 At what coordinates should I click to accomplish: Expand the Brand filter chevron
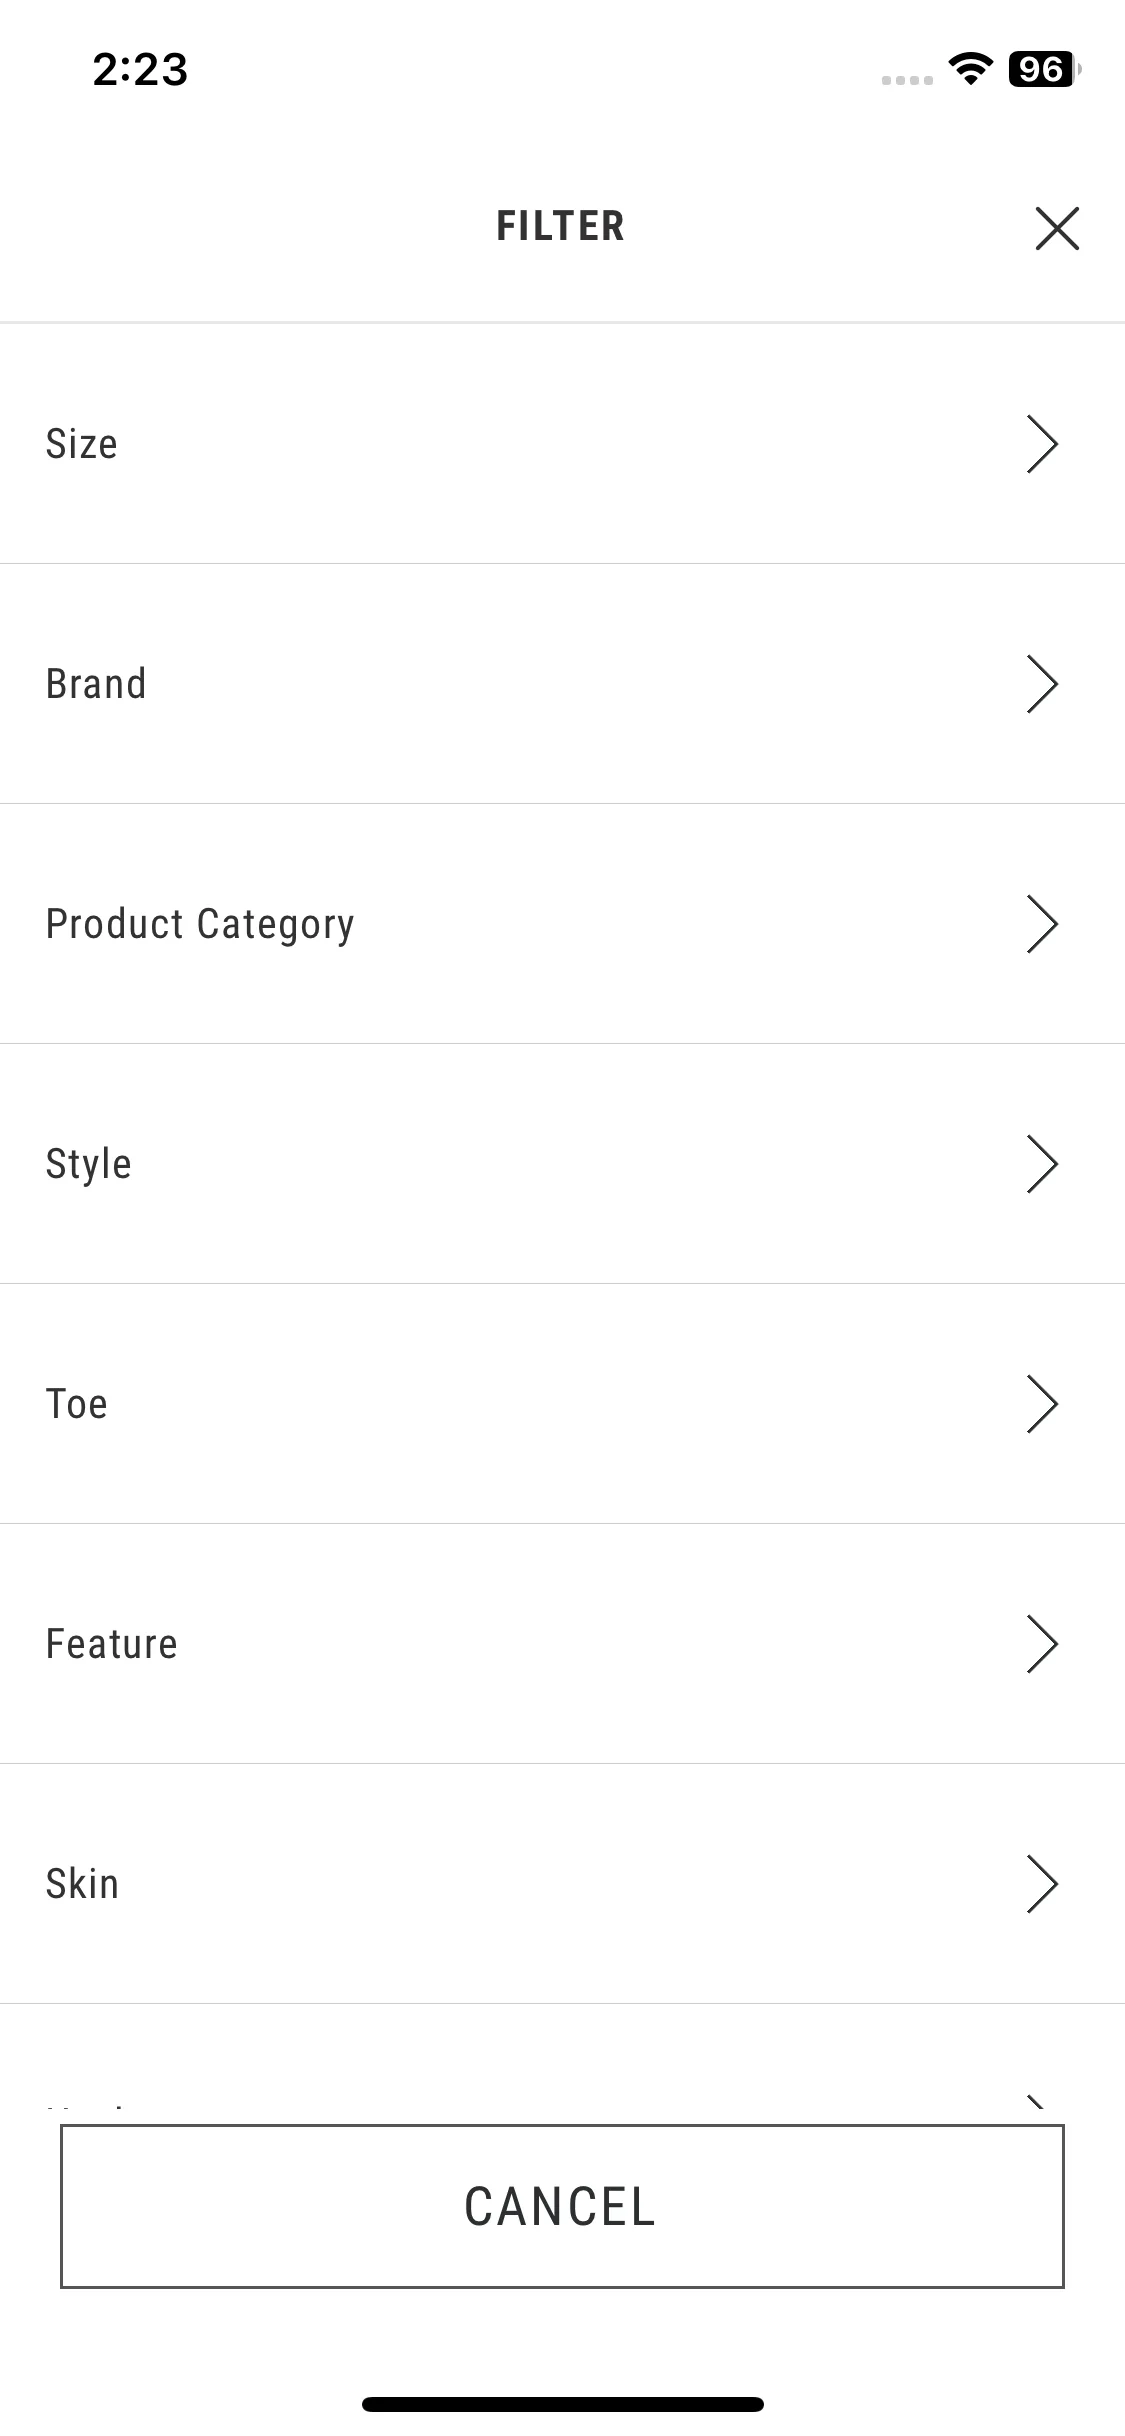coord(1042,684)
